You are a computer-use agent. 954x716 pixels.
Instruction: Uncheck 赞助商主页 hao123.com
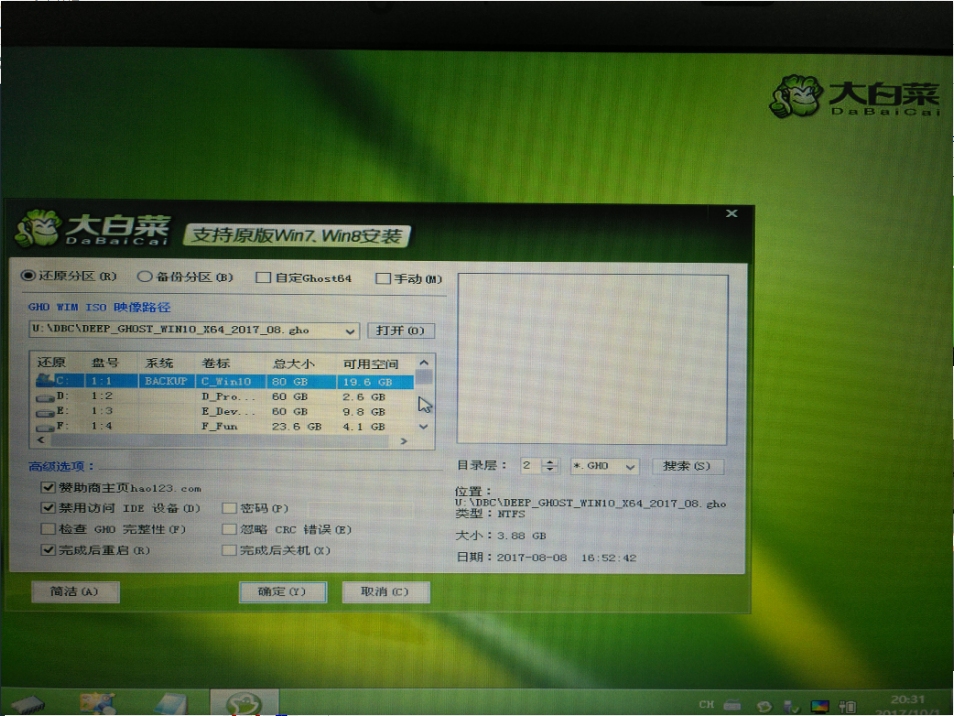48,488
